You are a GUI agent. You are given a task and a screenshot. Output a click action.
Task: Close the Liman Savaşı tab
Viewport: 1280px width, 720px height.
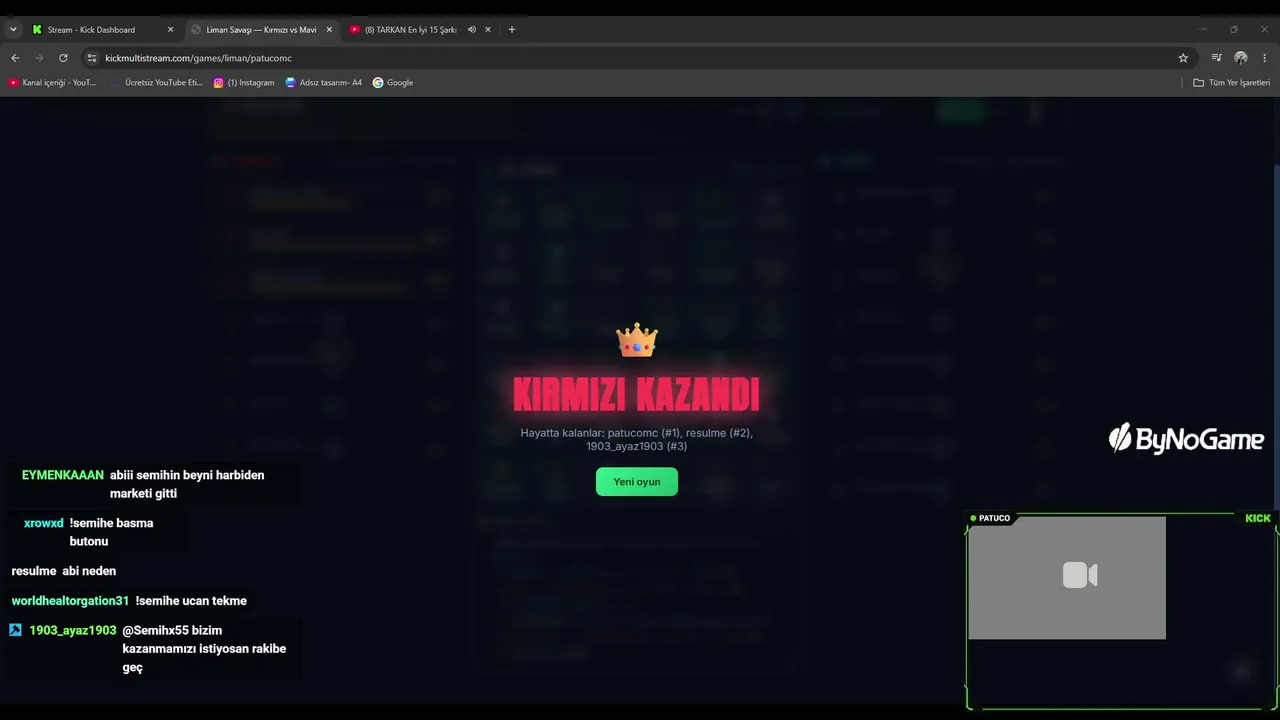[x=329, y=29]
